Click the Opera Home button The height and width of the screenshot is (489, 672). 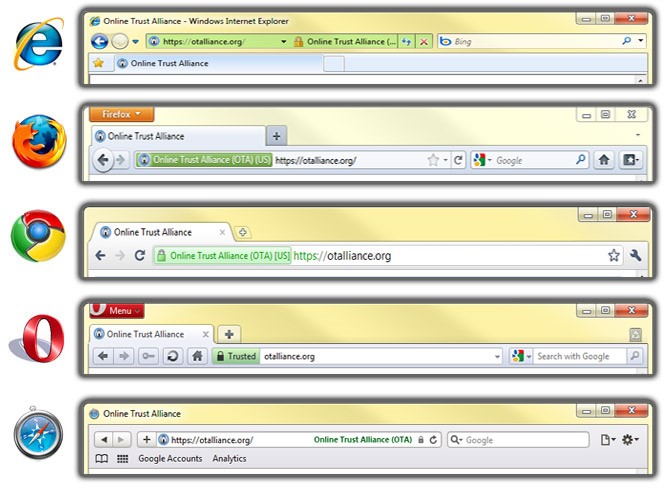[x=197, y=356]
